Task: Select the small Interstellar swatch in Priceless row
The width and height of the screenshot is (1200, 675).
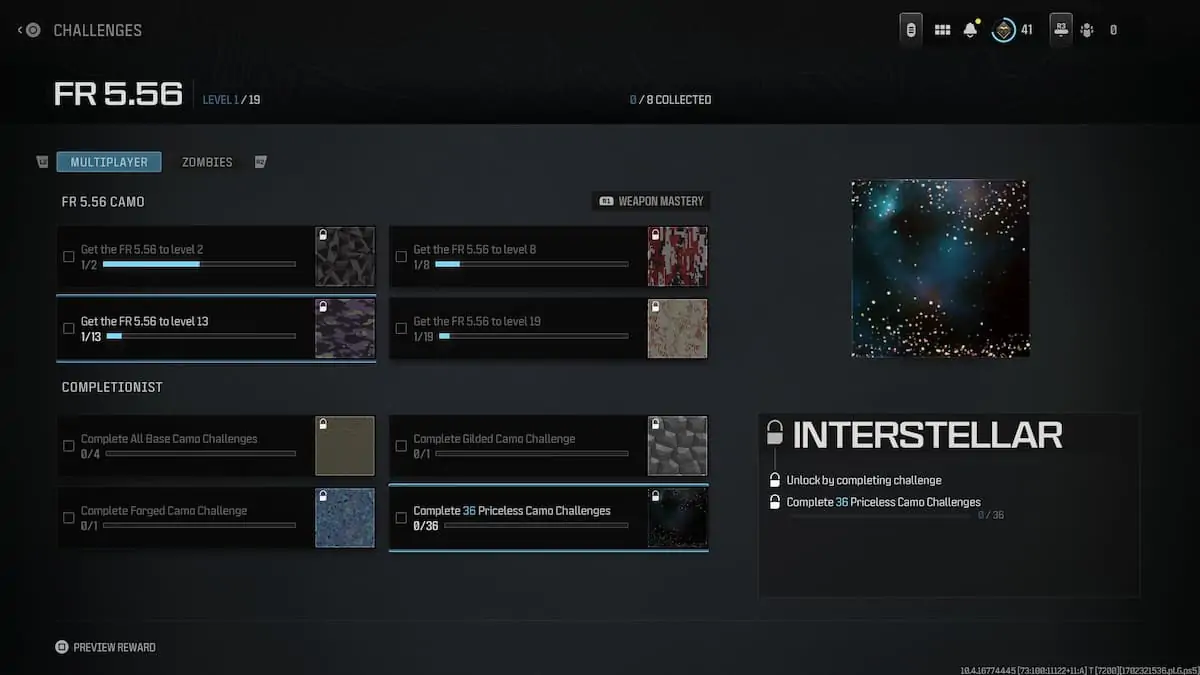Action: coord(677,518)
